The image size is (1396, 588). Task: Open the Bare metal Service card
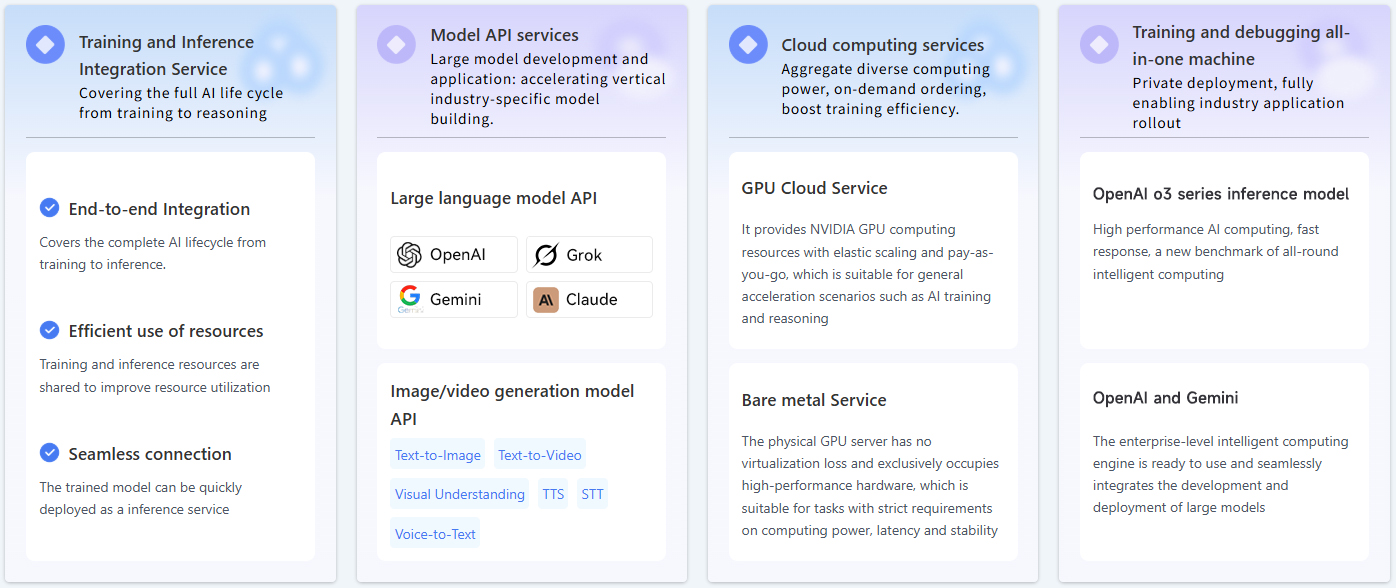point(872,462)
